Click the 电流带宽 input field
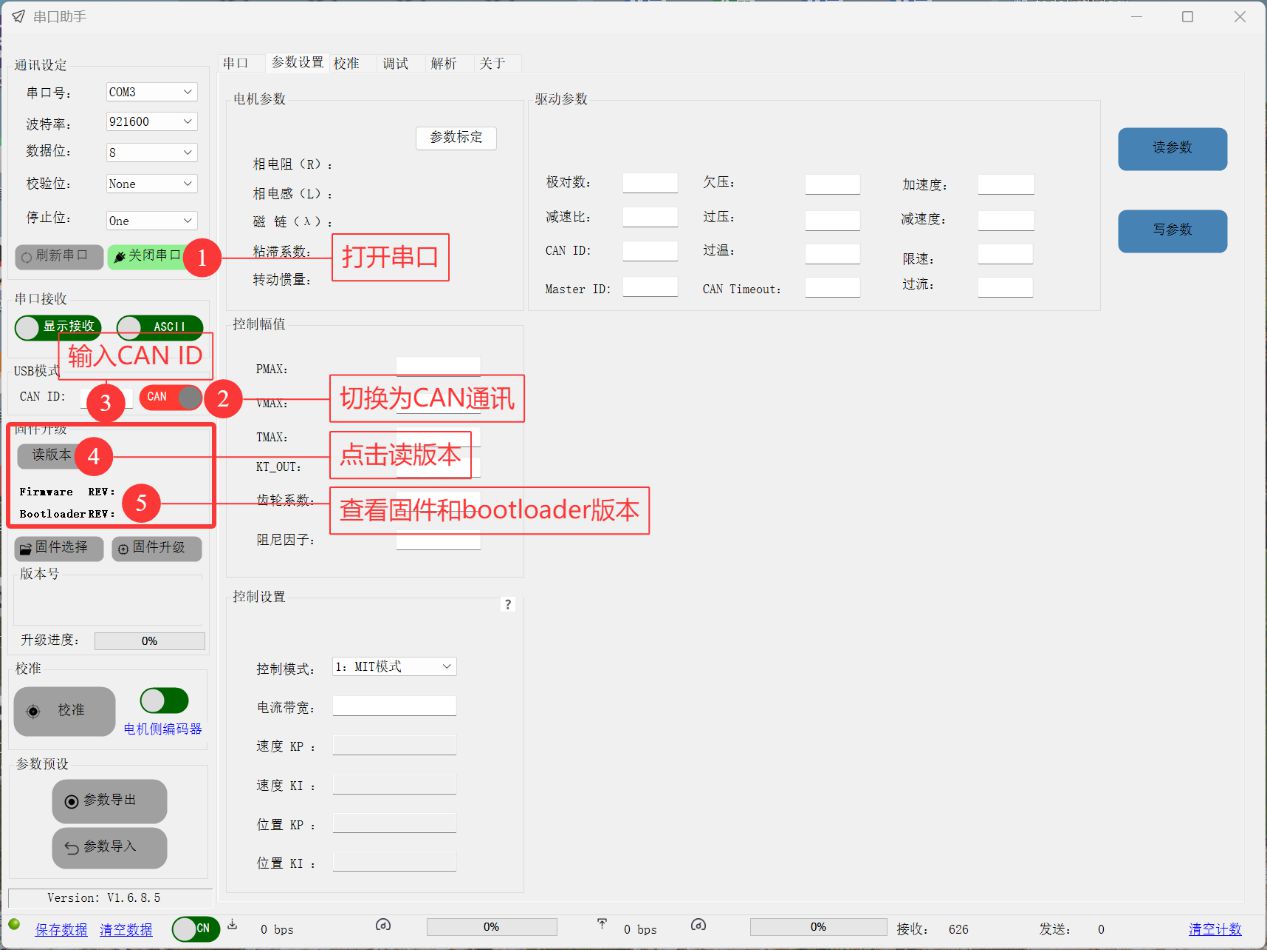Image resolution: width=1267 pixels, height=950 pixels. (x=394, y=706)
